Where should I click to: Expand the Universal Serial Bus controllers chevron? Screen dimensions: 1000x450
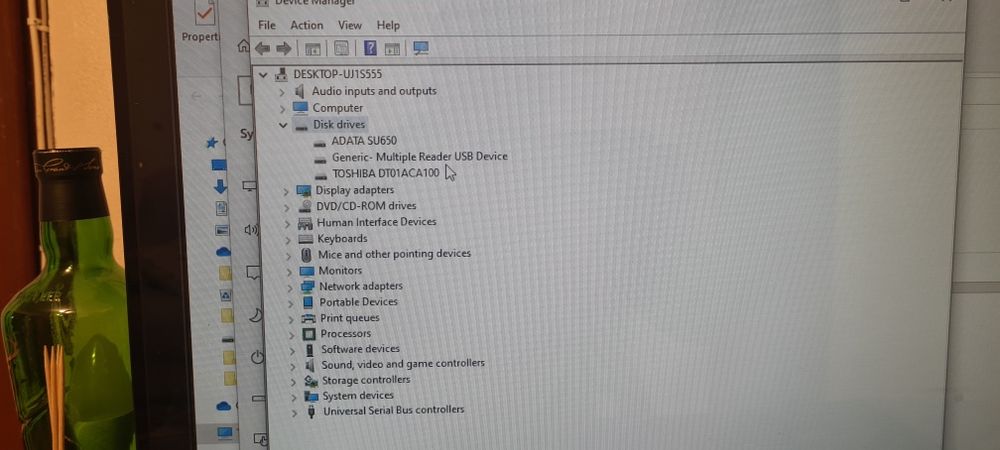[x=294, y=412]
